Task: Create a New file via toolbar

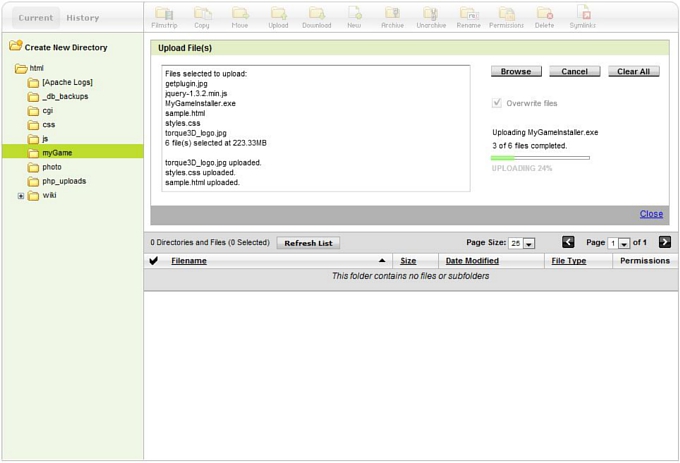Action: point(354,18)
